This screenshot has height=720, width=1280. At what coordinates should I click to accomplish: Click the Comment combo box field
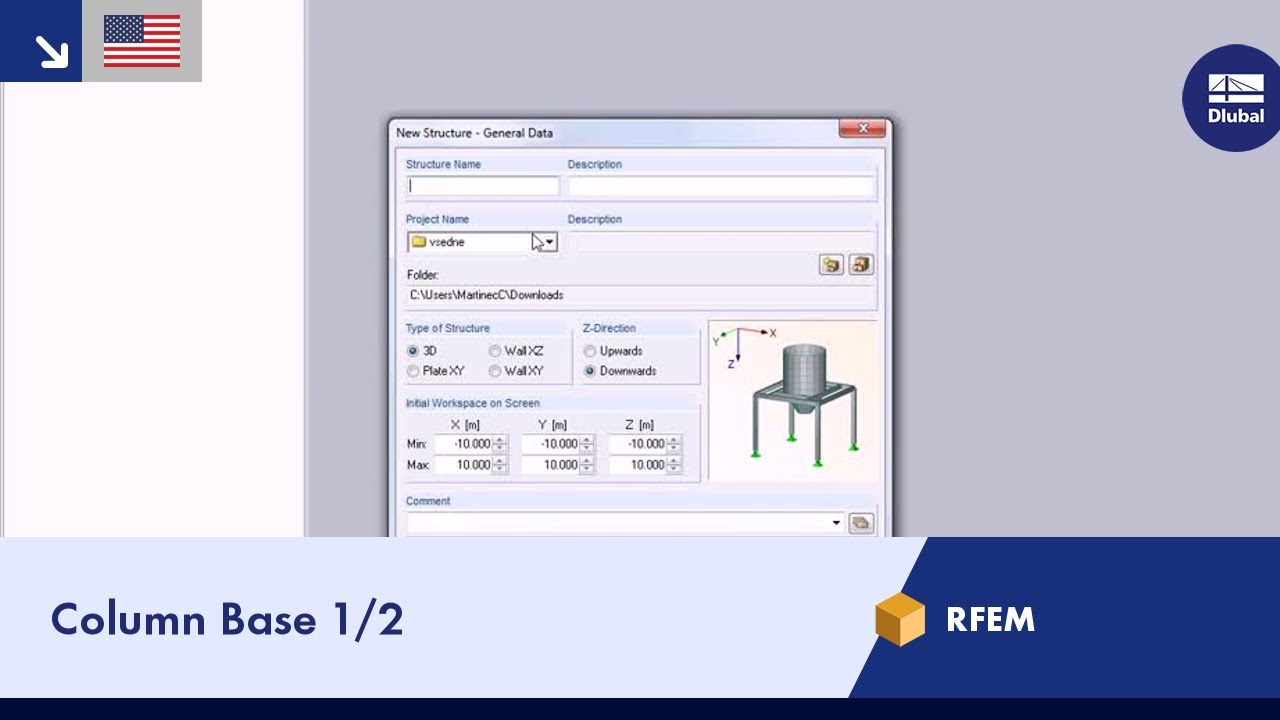625,523
